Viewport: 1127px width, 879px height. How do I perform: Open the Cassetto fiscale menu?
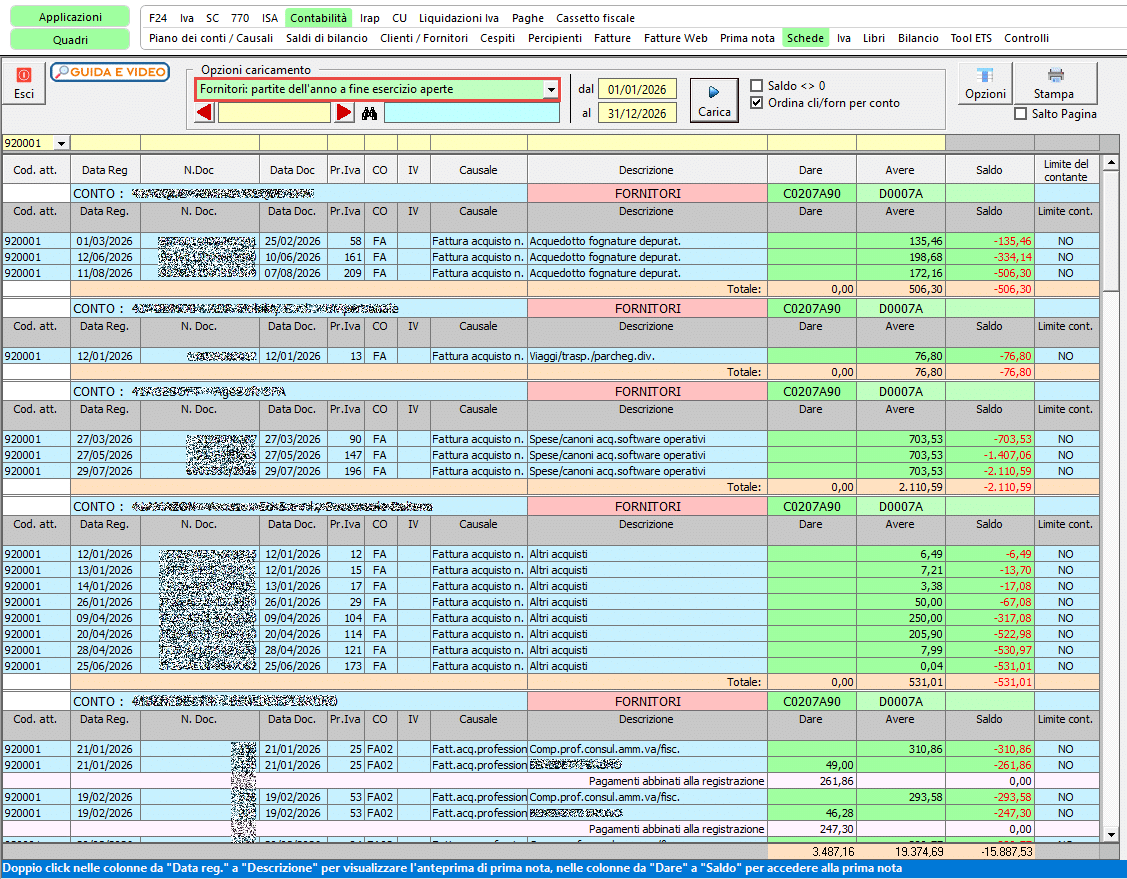pyautogui.click(x=595, y=18)
